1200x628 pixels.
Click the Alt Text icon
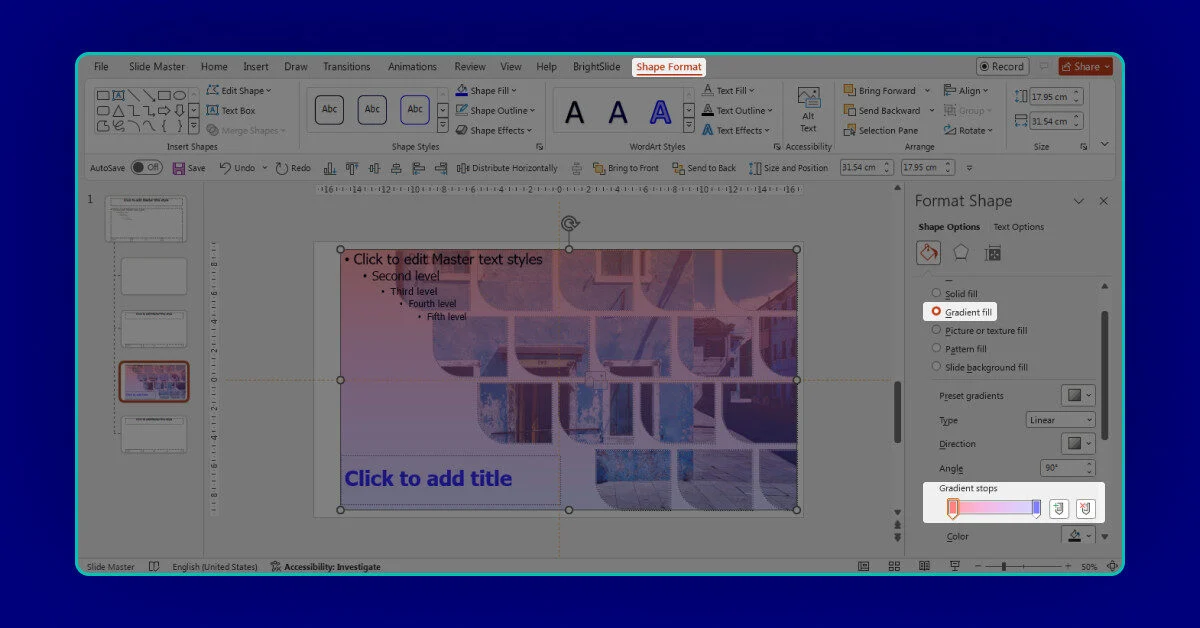point(808,109)
